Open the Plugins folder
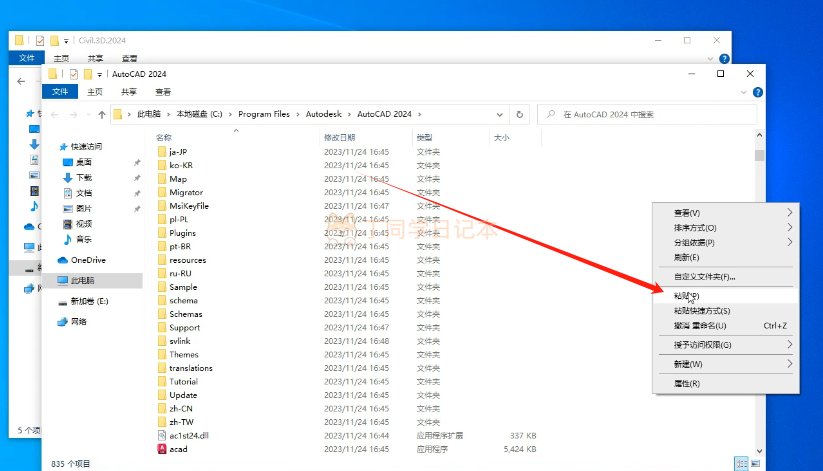Viewport: 823px width, 471px height. tap(182, 233)
